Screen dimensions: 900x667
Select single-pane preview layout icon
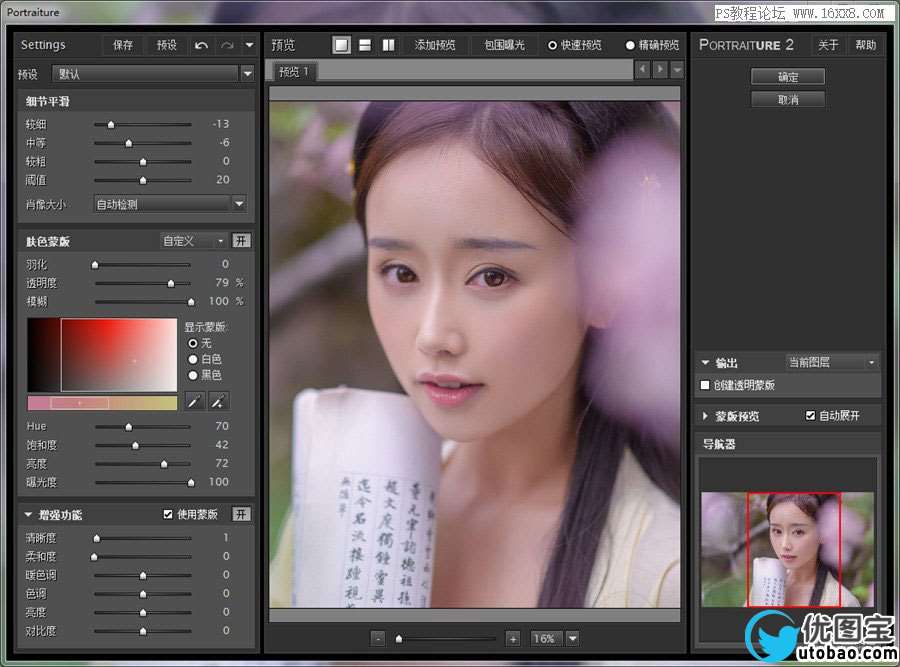click(342, 45)
